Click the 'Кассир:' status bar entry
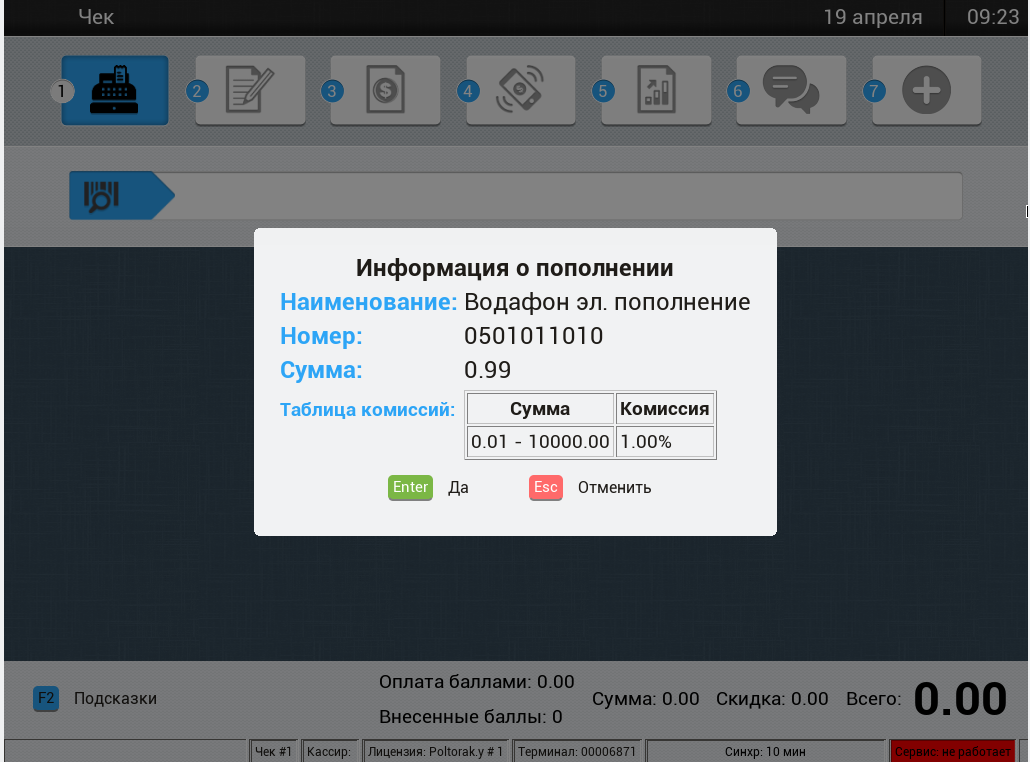The width and height of the screenshot is (1030, 762). (329, 751)
